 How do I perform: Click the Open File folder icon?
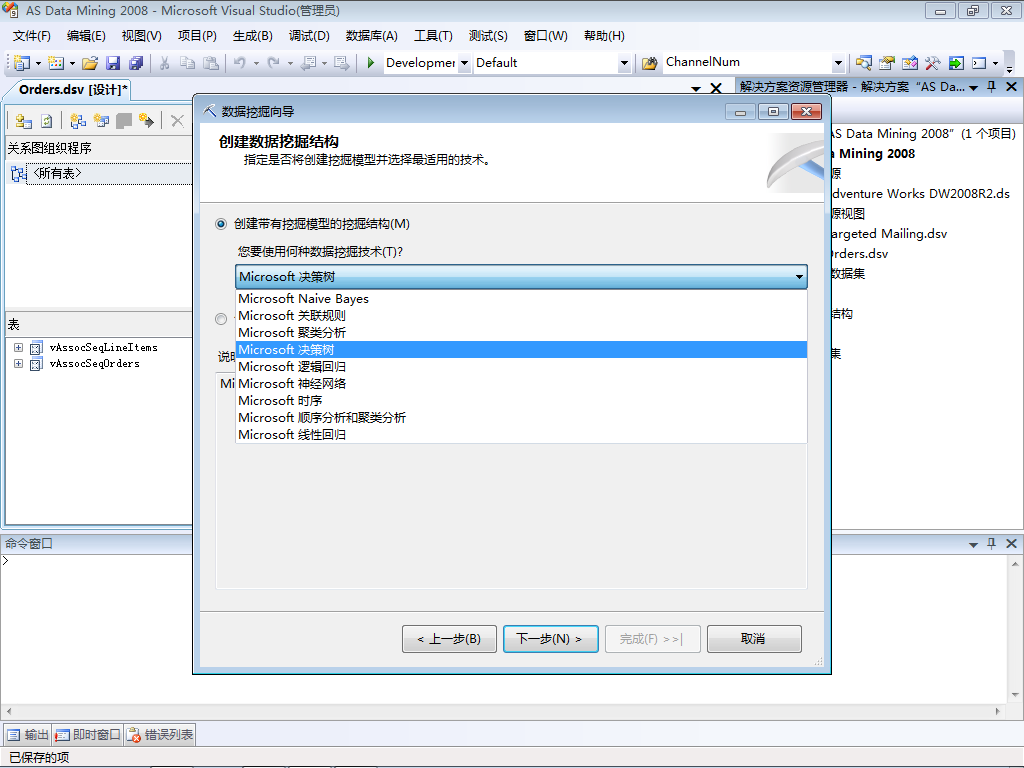pos(90,63)
